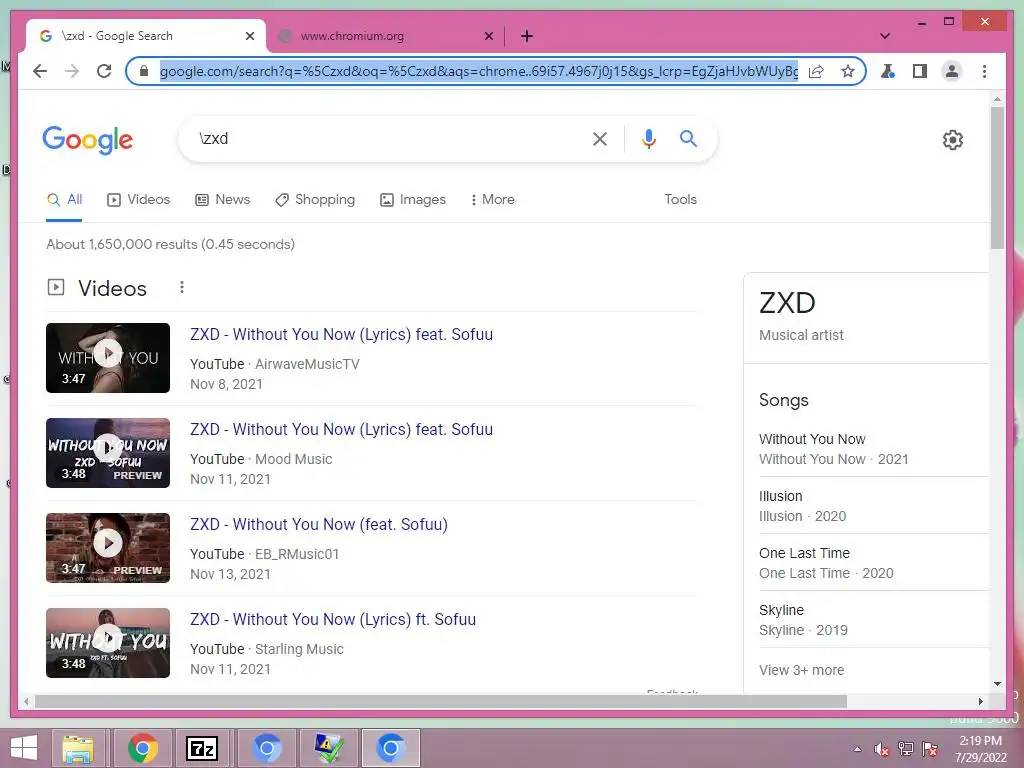Bookmark this page with the star icon

point(848,71)
